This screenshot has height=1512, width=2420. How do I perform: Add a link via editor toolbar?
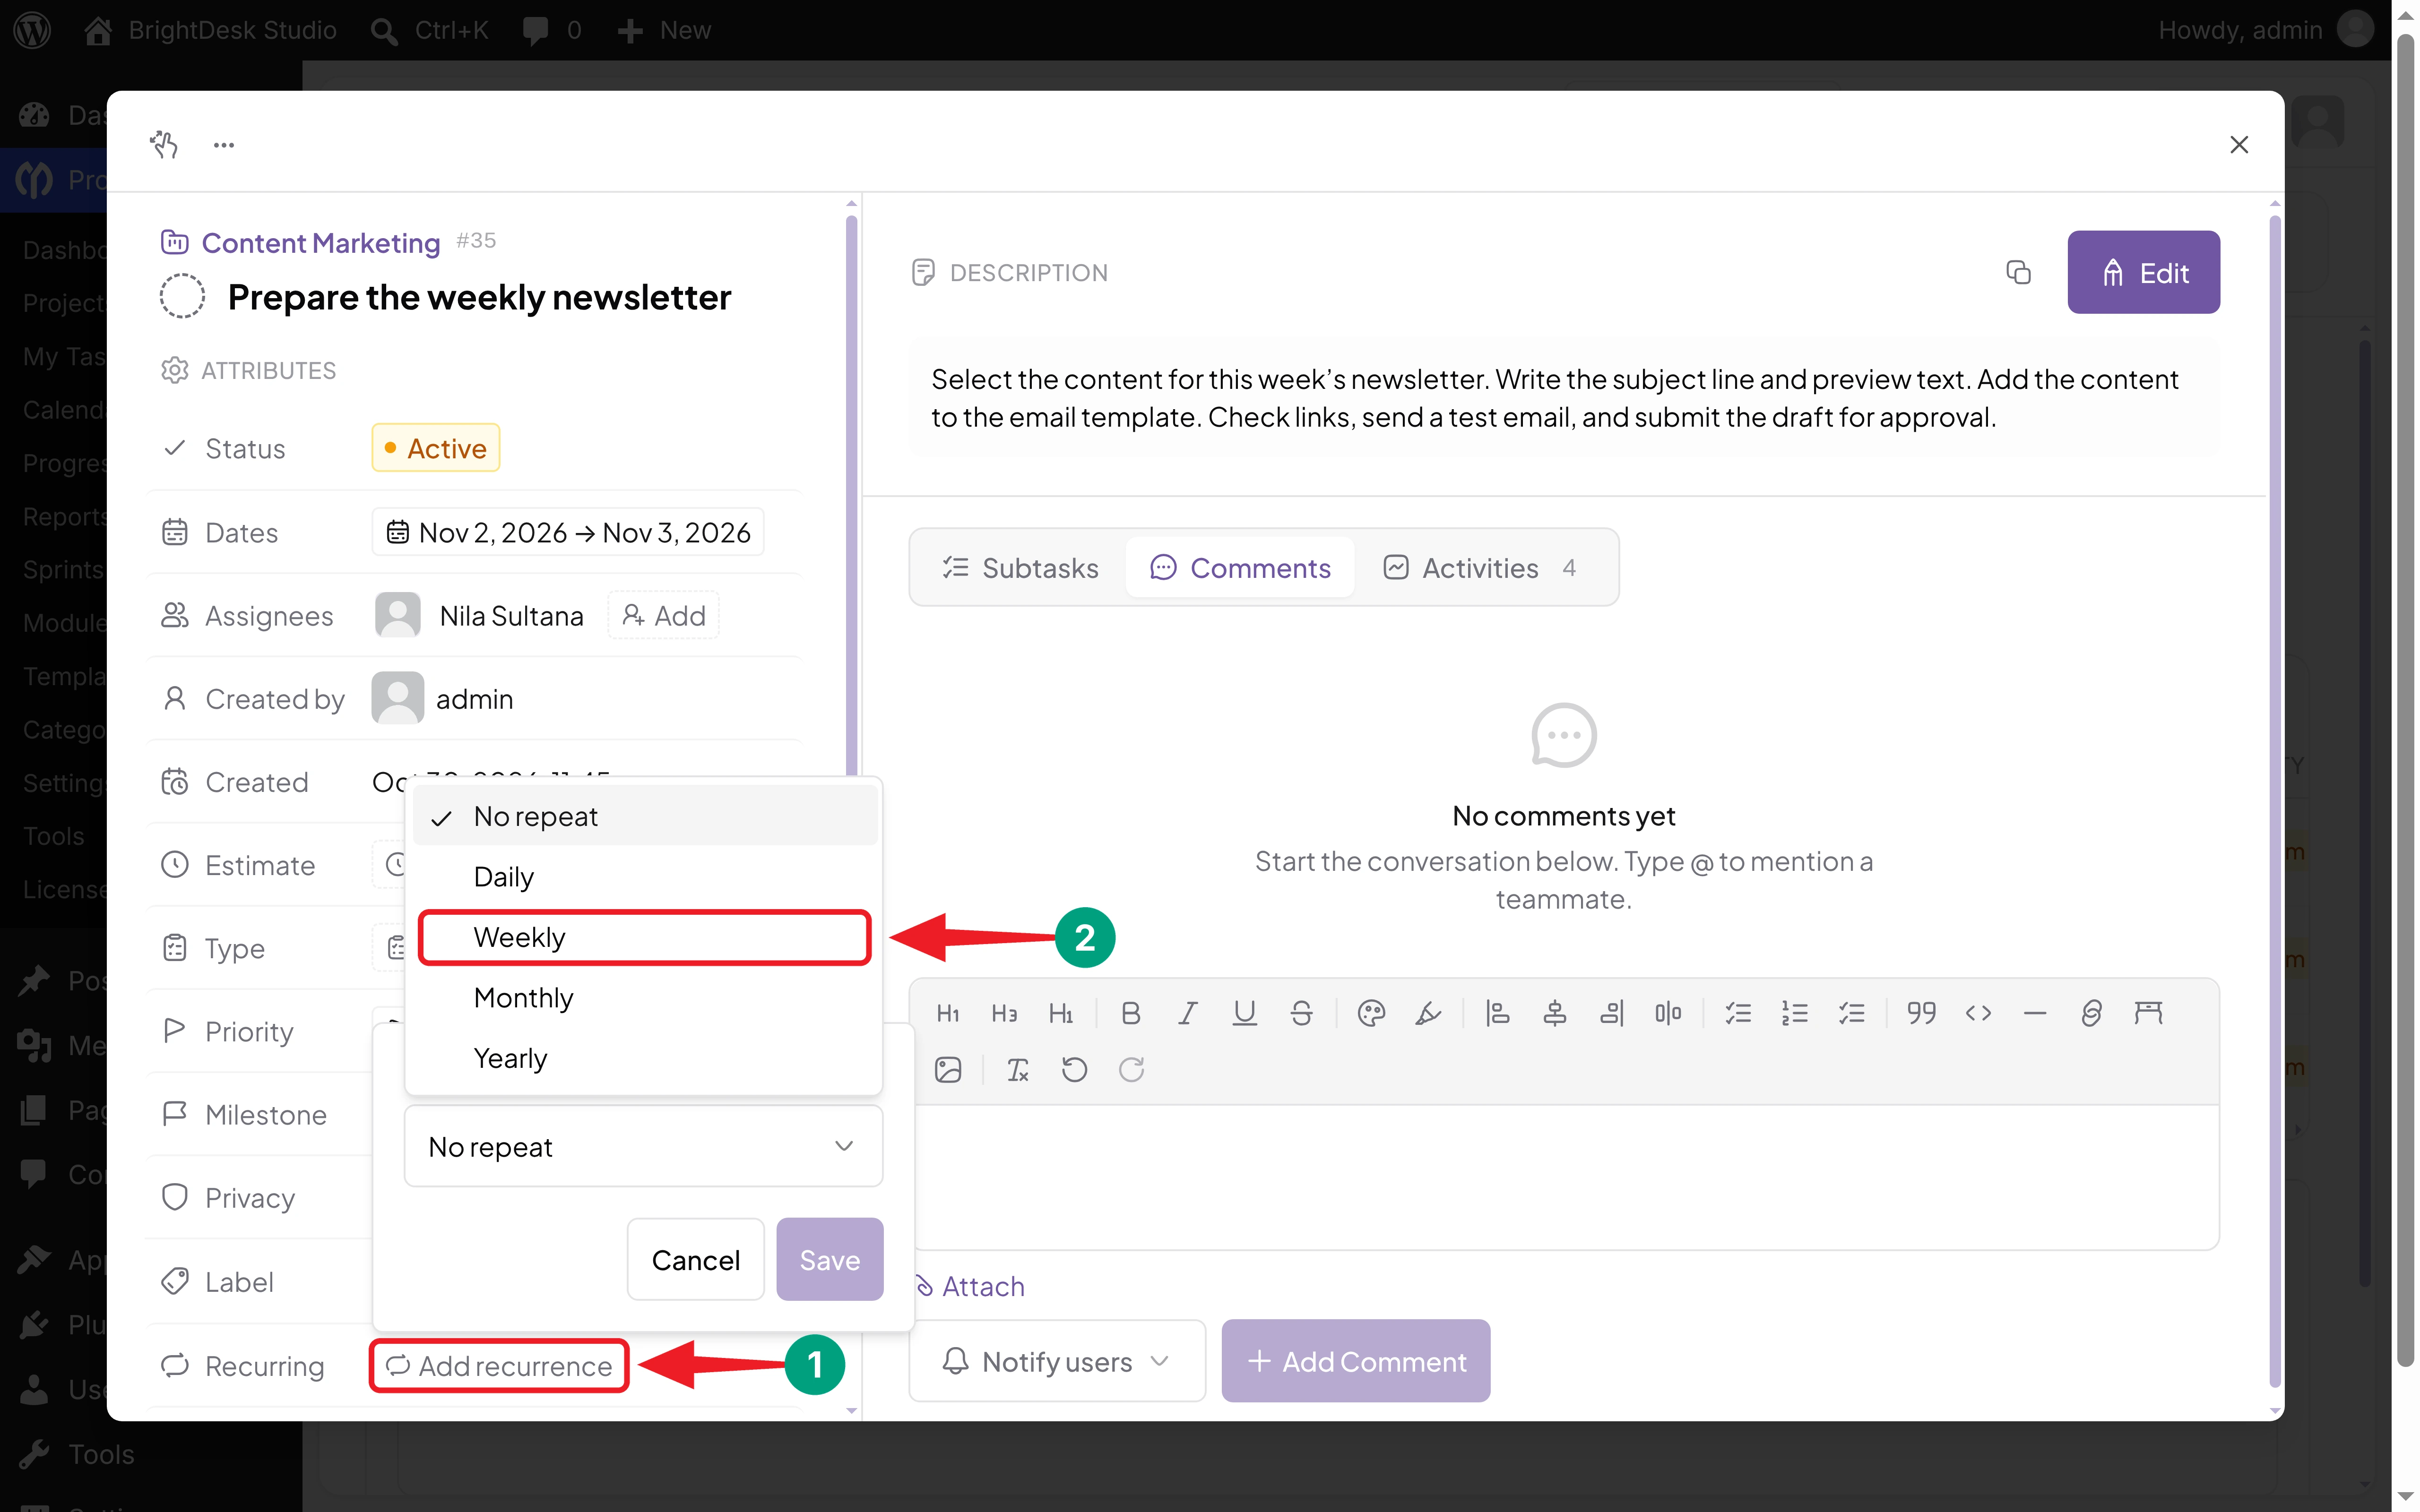tap(2091, 1013)
